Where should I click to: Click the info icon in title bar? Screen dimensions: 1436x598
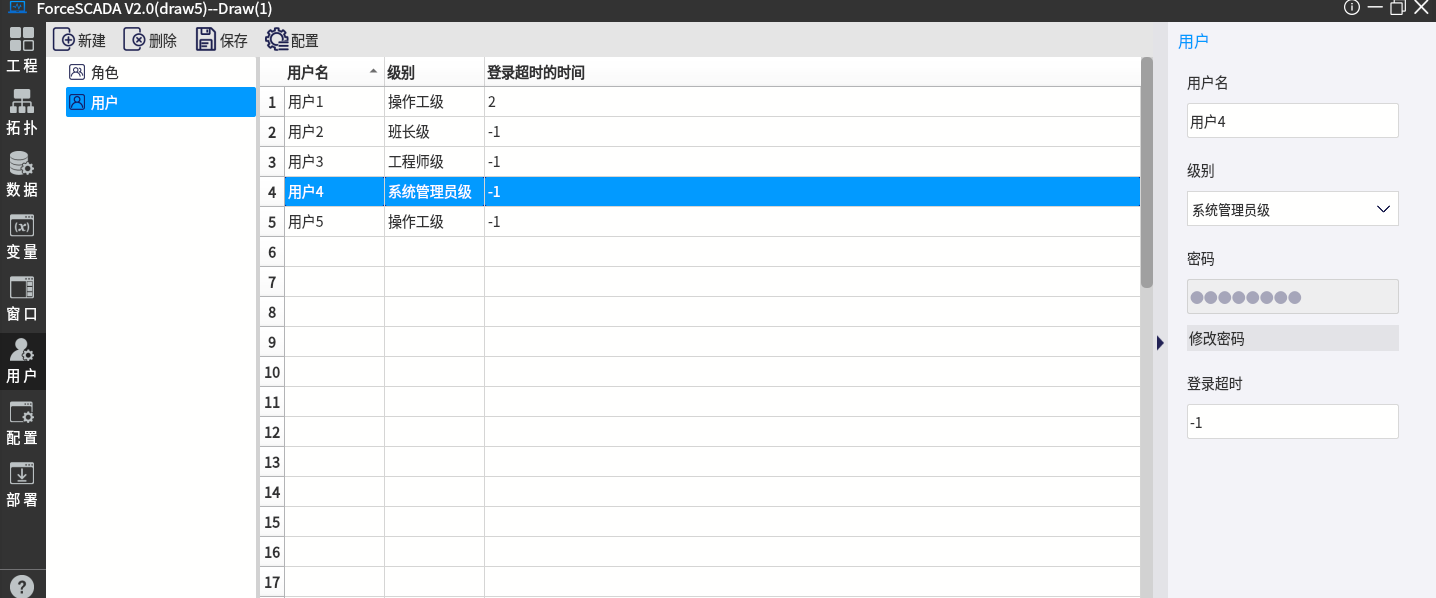[1352, 8]
